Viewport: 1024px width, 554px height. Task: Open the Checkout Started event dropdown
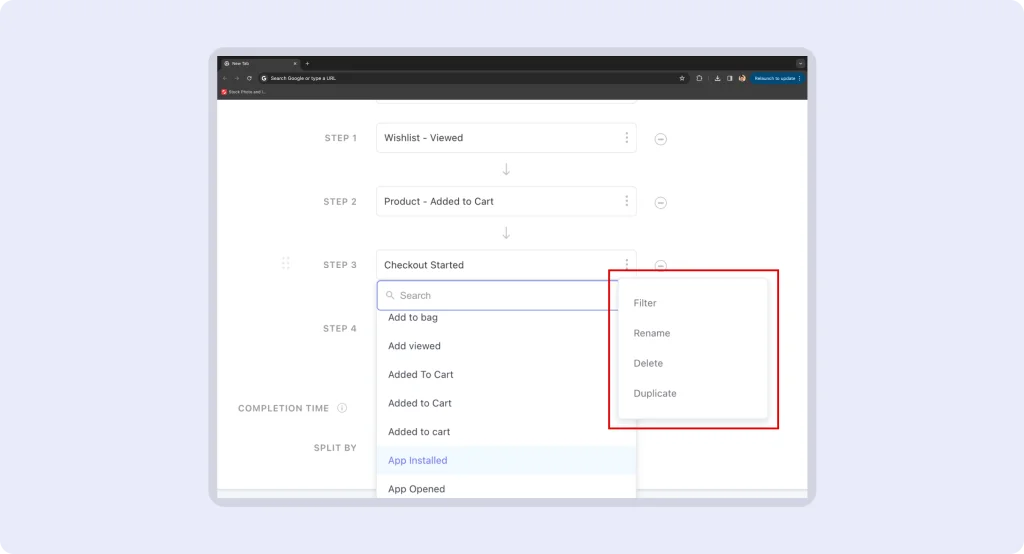[x=495, y=265]
